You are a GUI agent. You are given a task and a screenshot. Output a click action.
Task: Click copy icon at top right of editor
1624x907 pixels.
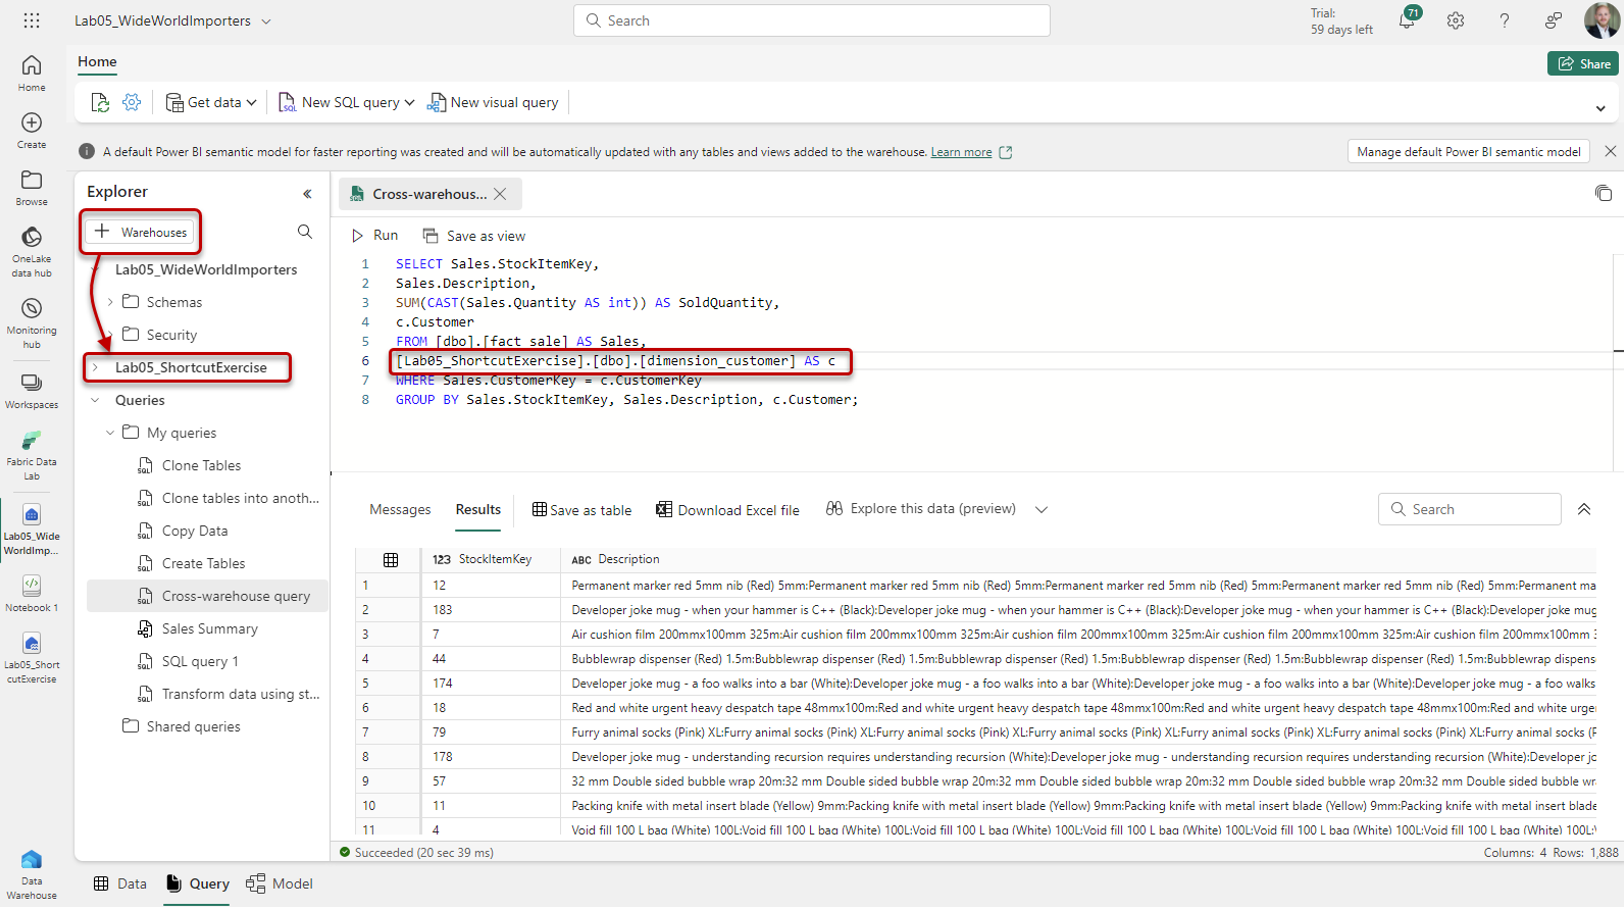[1603, 193]
